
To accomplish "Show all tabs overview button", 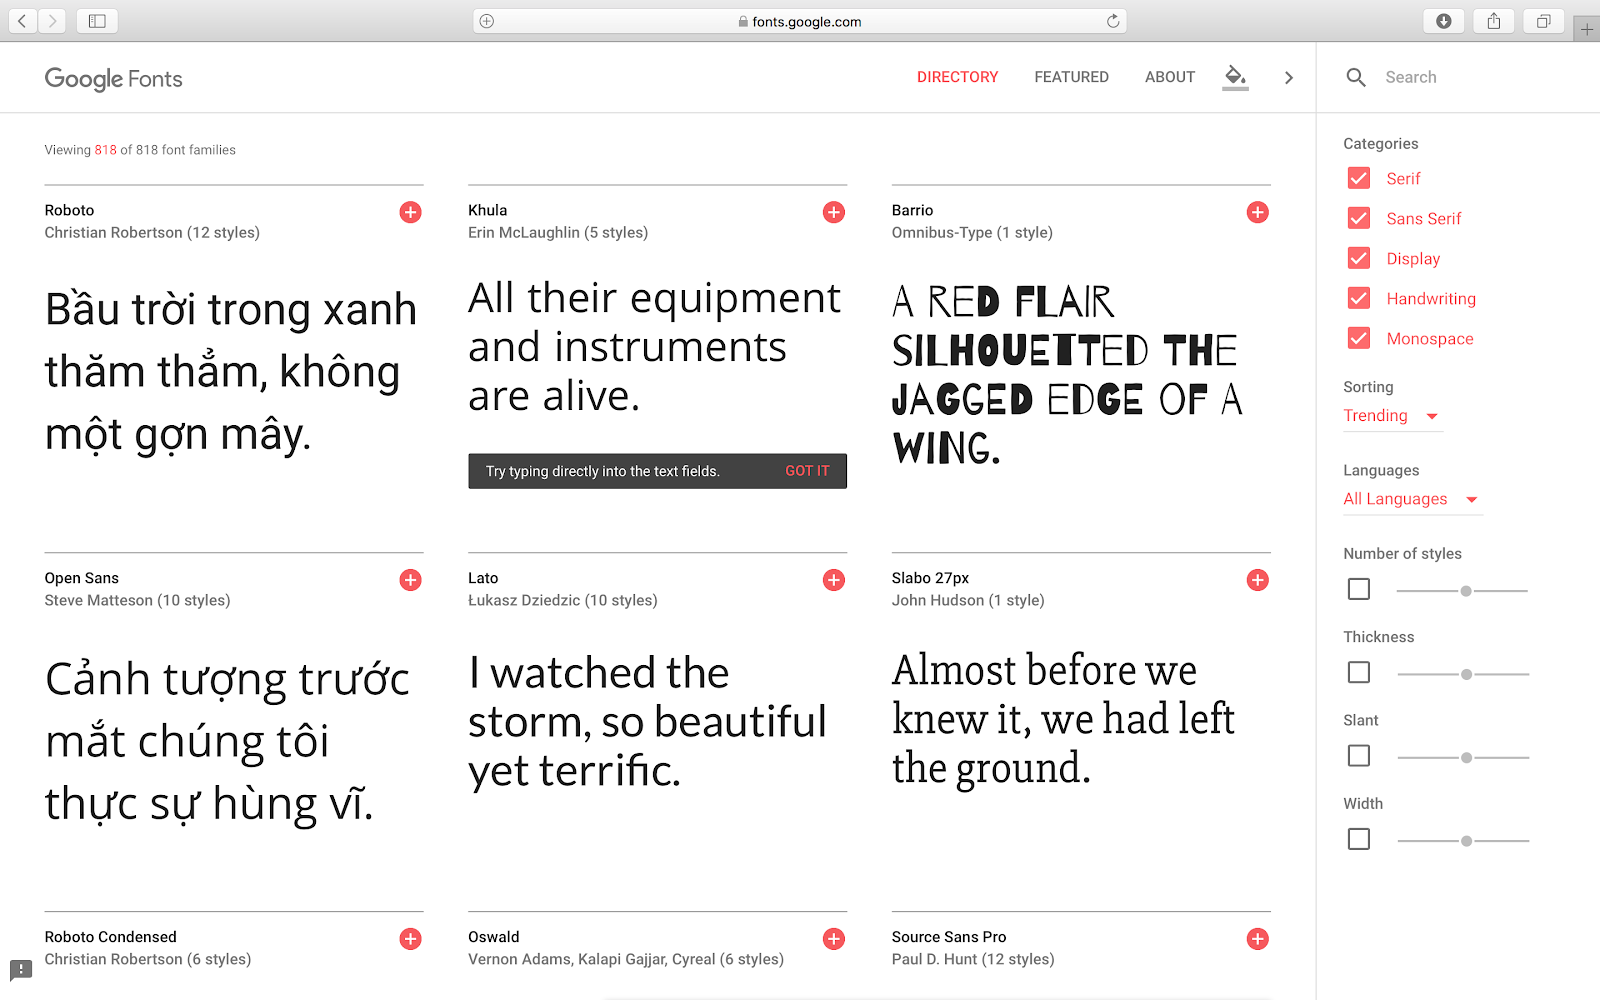I will tap(1544, 21).
